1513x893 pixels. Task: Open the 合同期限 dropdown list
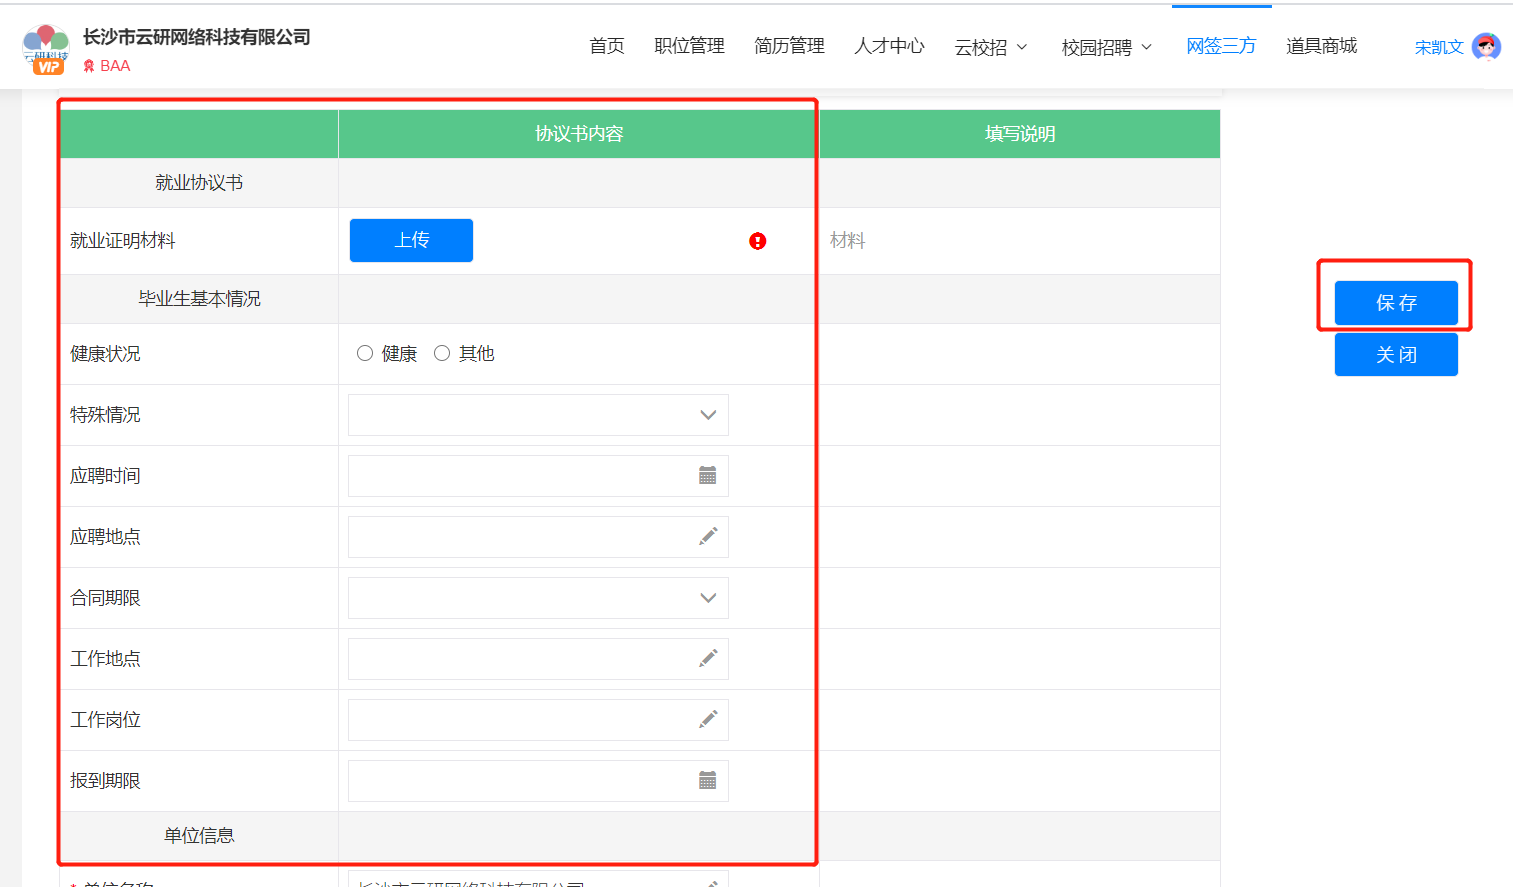[x=708, y=597]
